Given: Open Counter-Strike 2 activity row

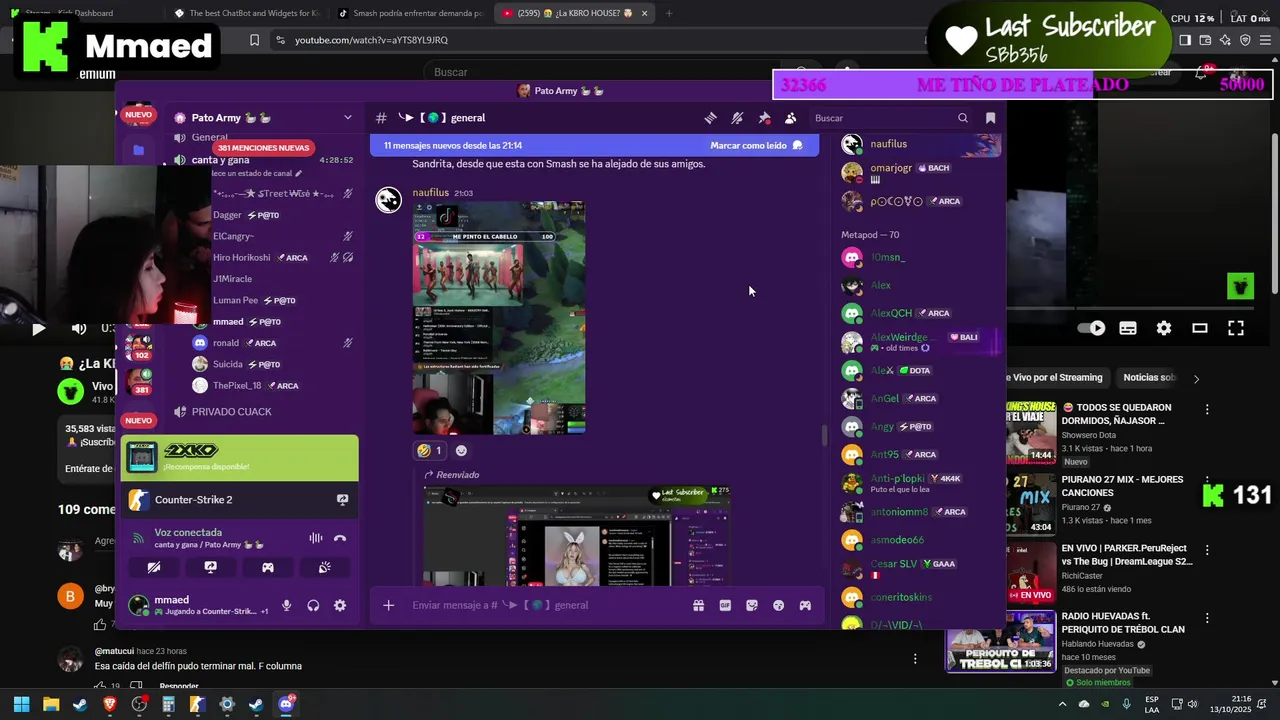Looking at the screenshot, I should pyautogui.click(x=239, y=500).
